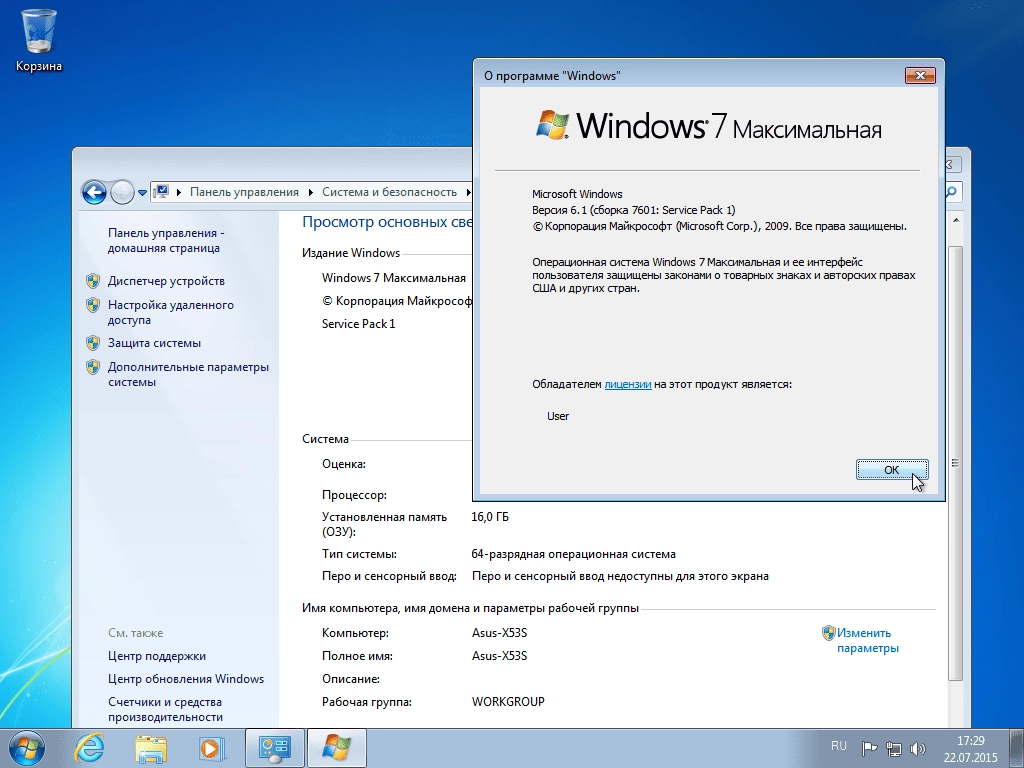Viewport: 1024px width, 768px height.
Task: Select 'Перо и сенсорный ввод недоступны' value
Action: (620, 576)
